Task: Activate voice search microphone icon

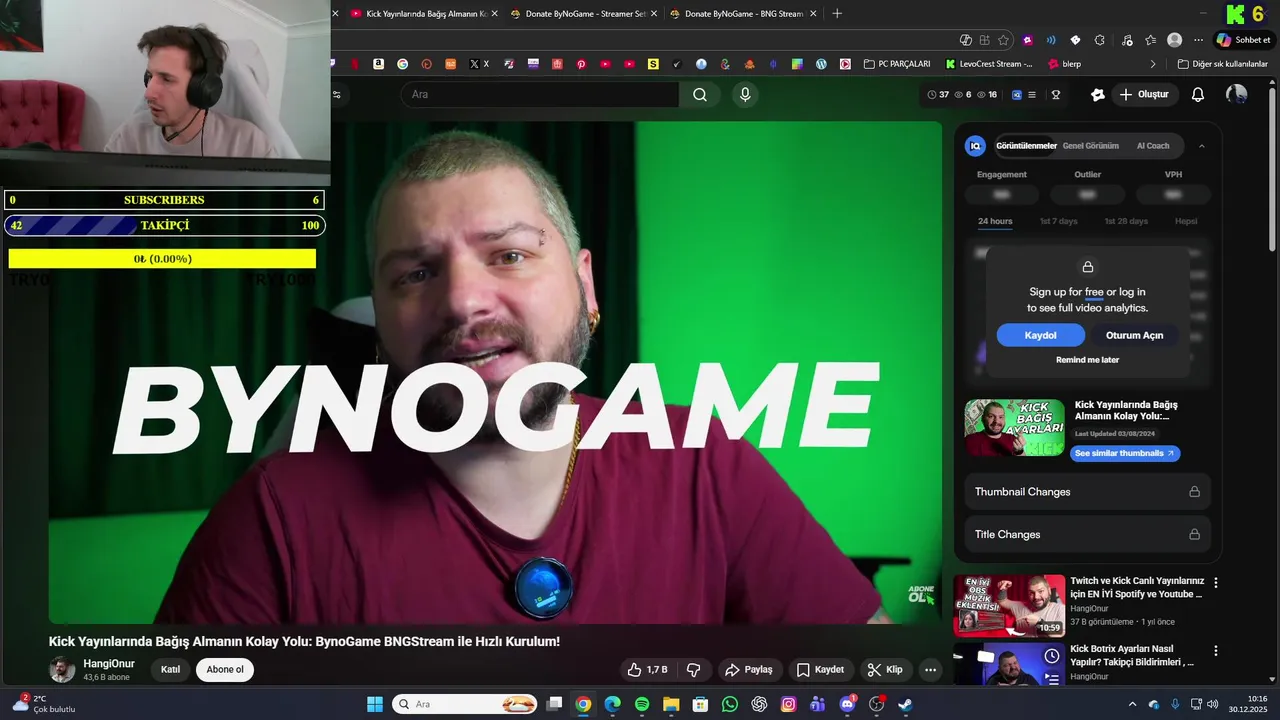Action: (x=744, y=95)
